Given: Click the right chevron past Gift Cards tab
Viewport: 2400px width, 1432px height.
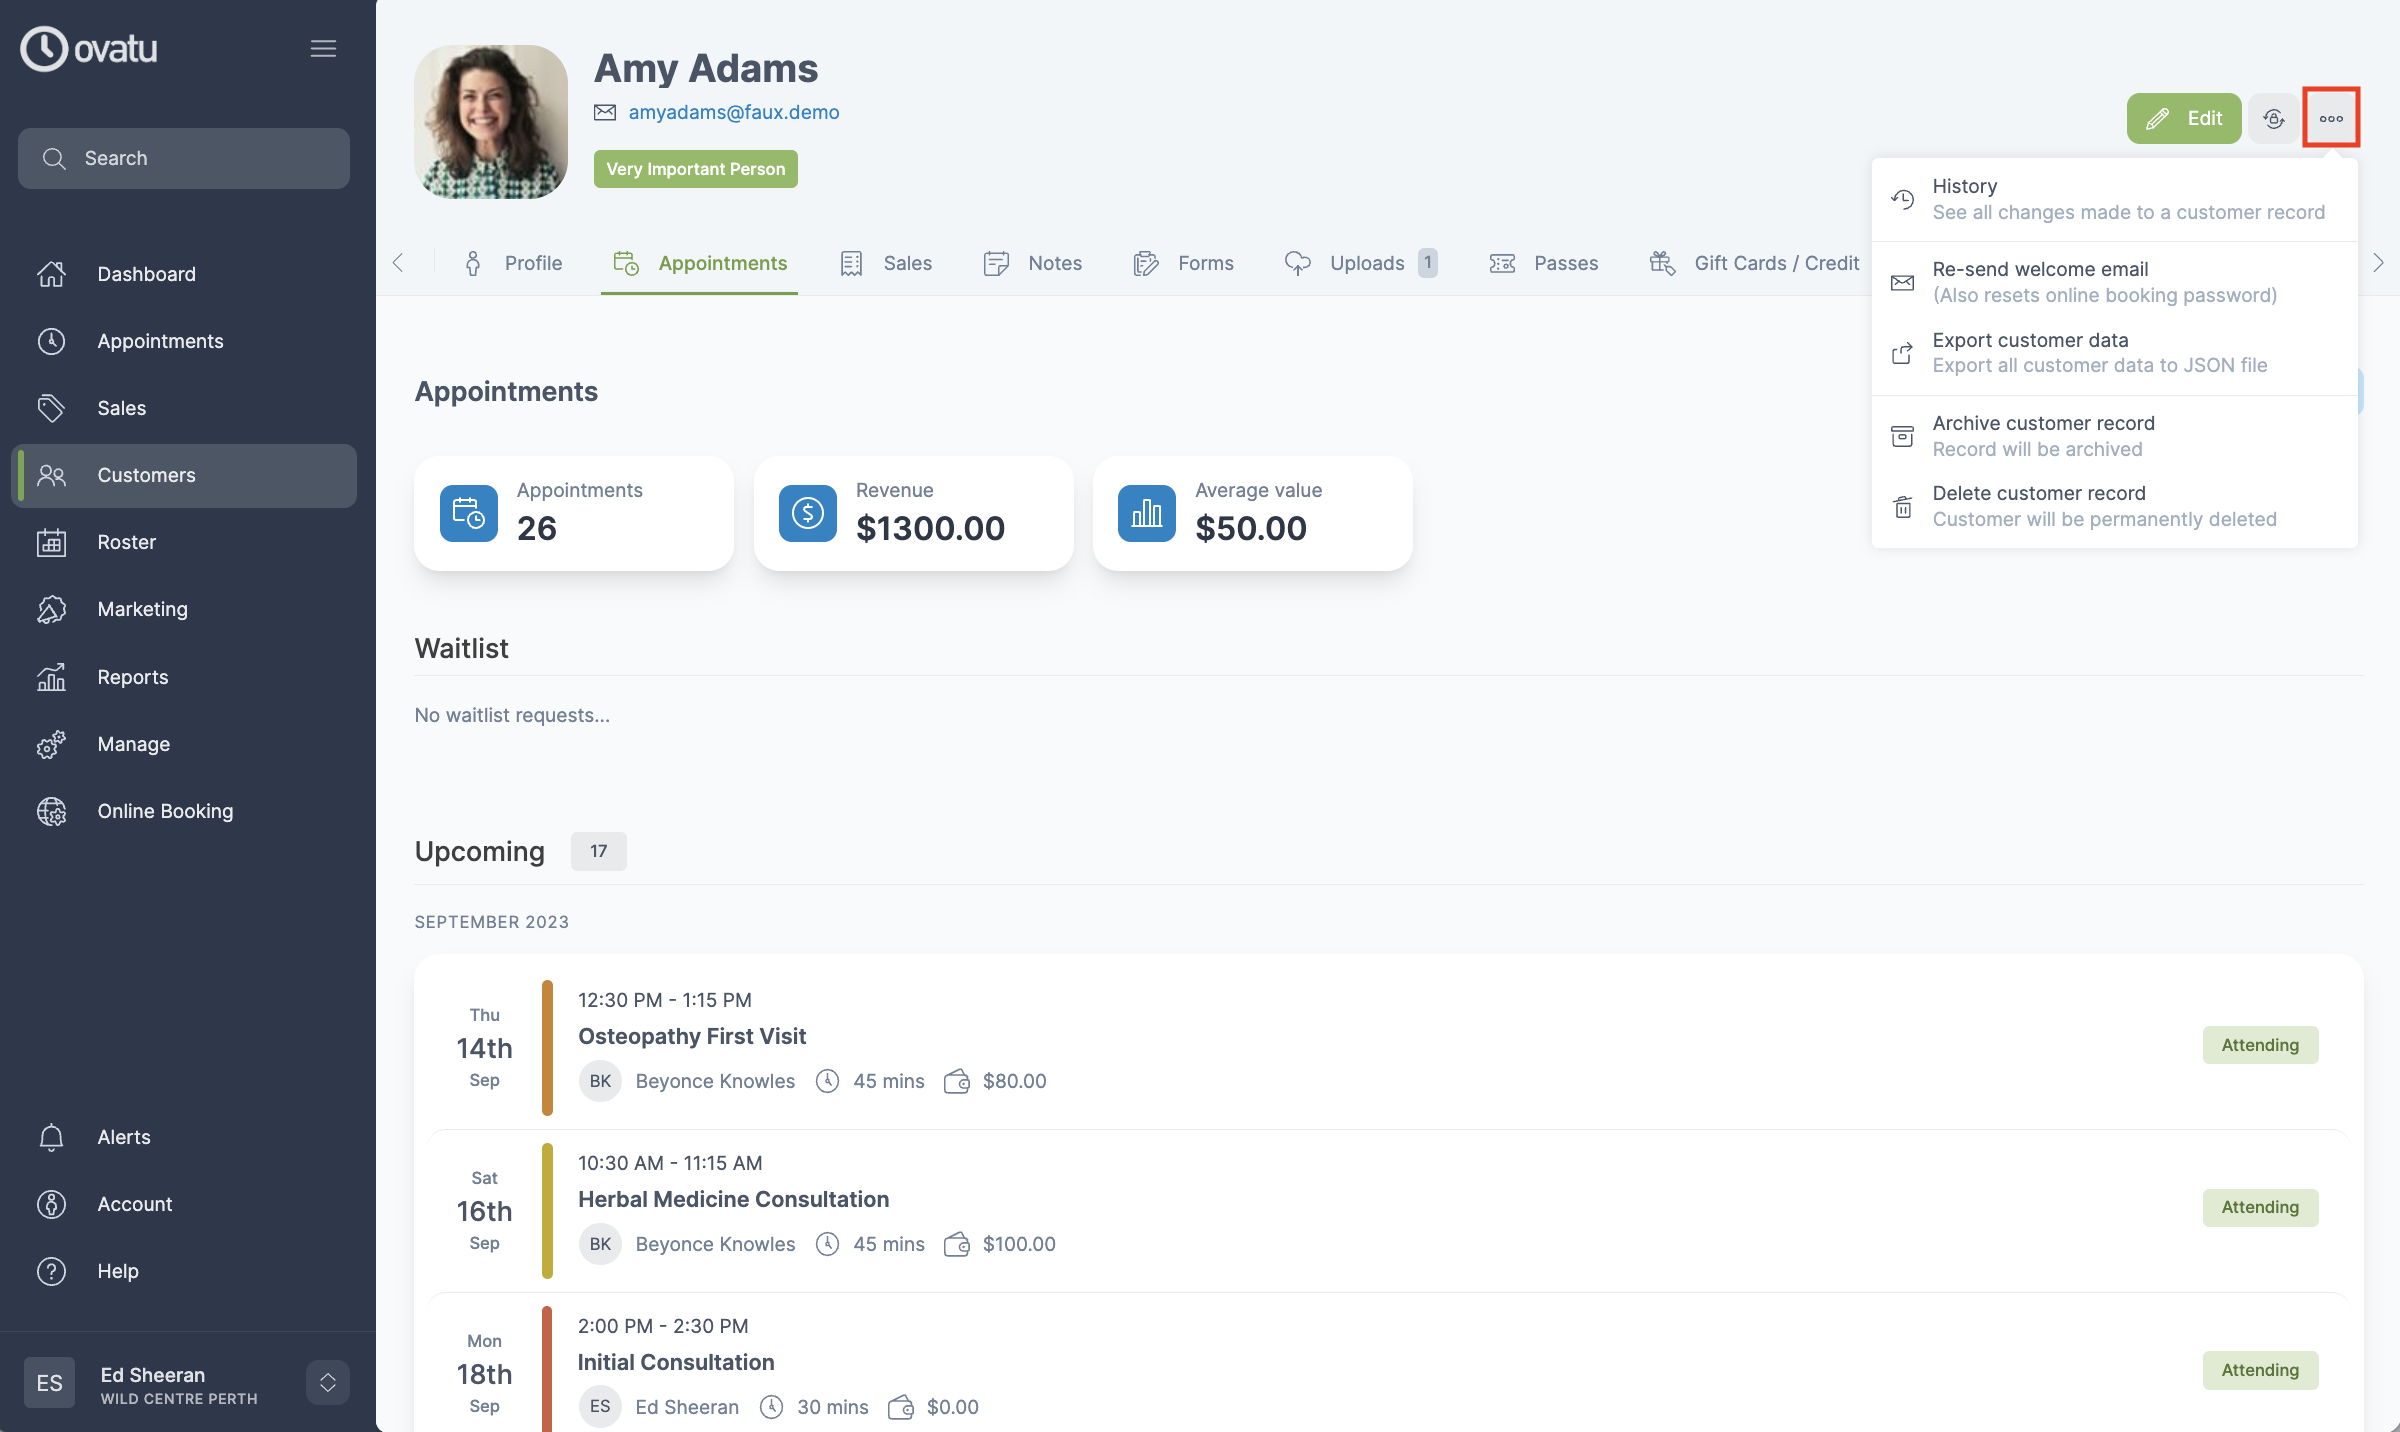Looking at the screenshot, I should (x=2379, y=263).
